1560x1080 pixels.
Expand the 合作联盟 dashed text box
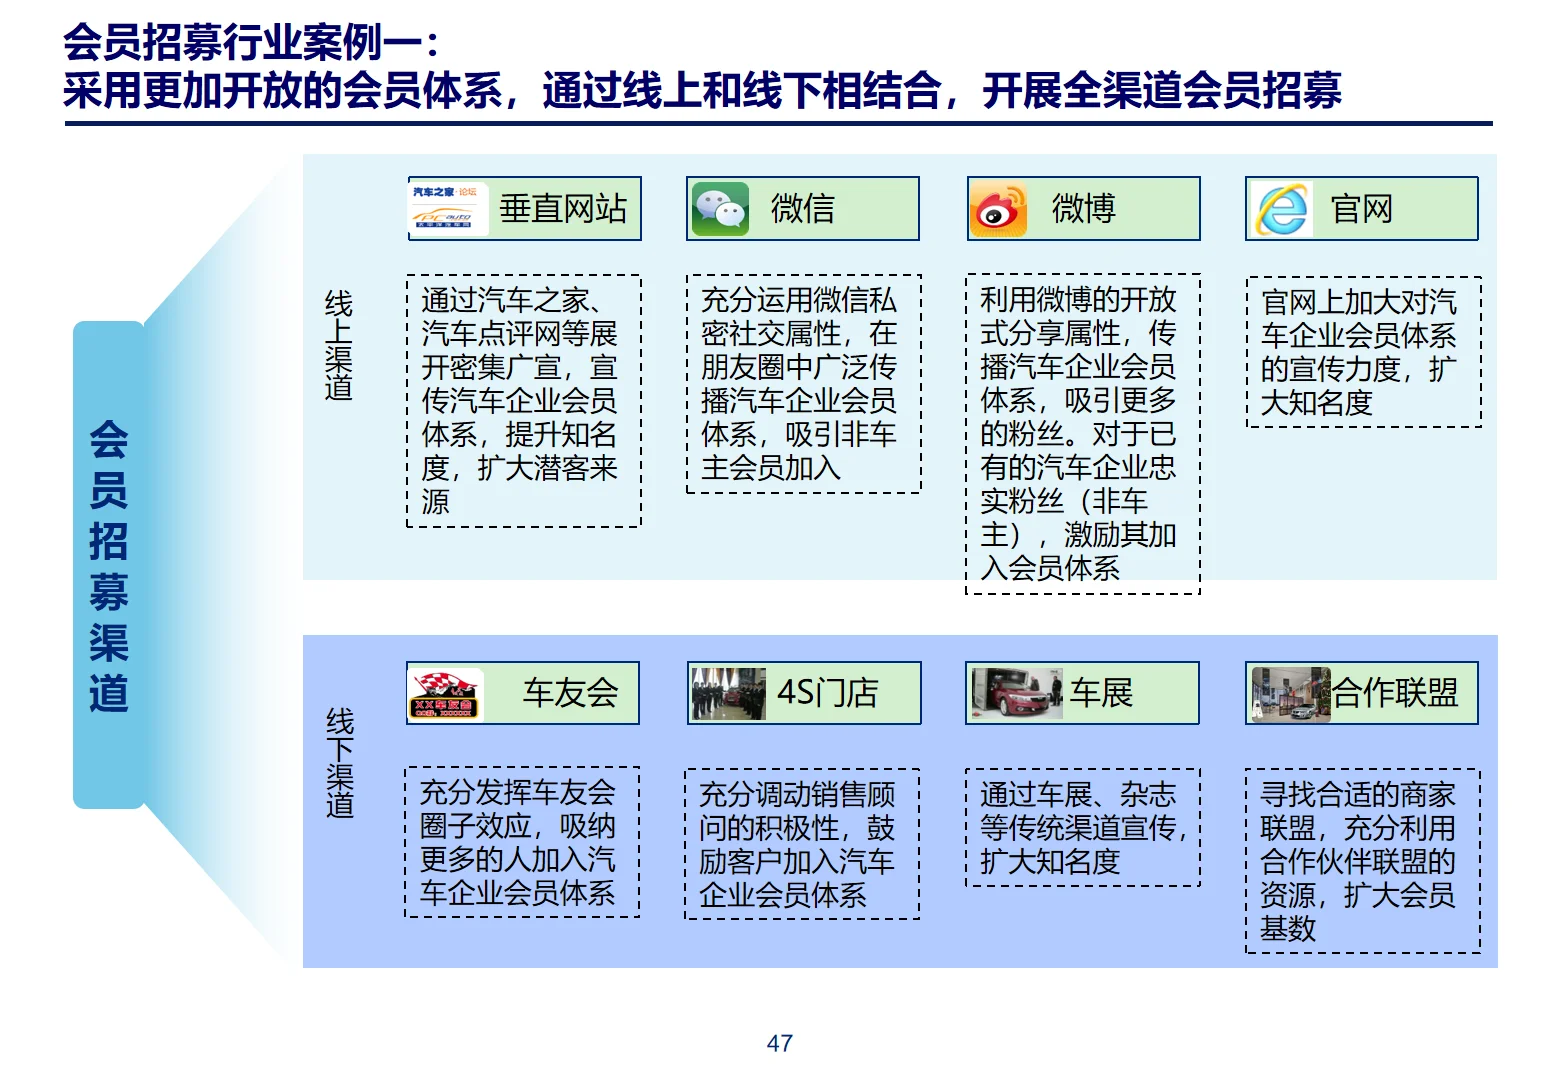(1362, 862)
